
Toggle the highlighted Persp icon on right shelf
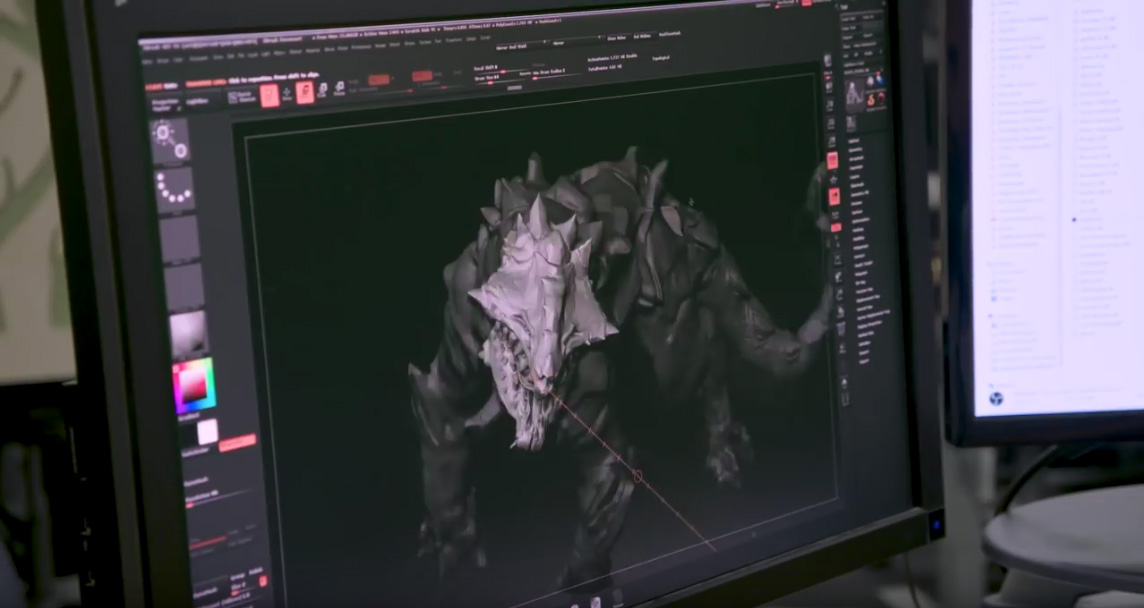click(x=832, y=161)
